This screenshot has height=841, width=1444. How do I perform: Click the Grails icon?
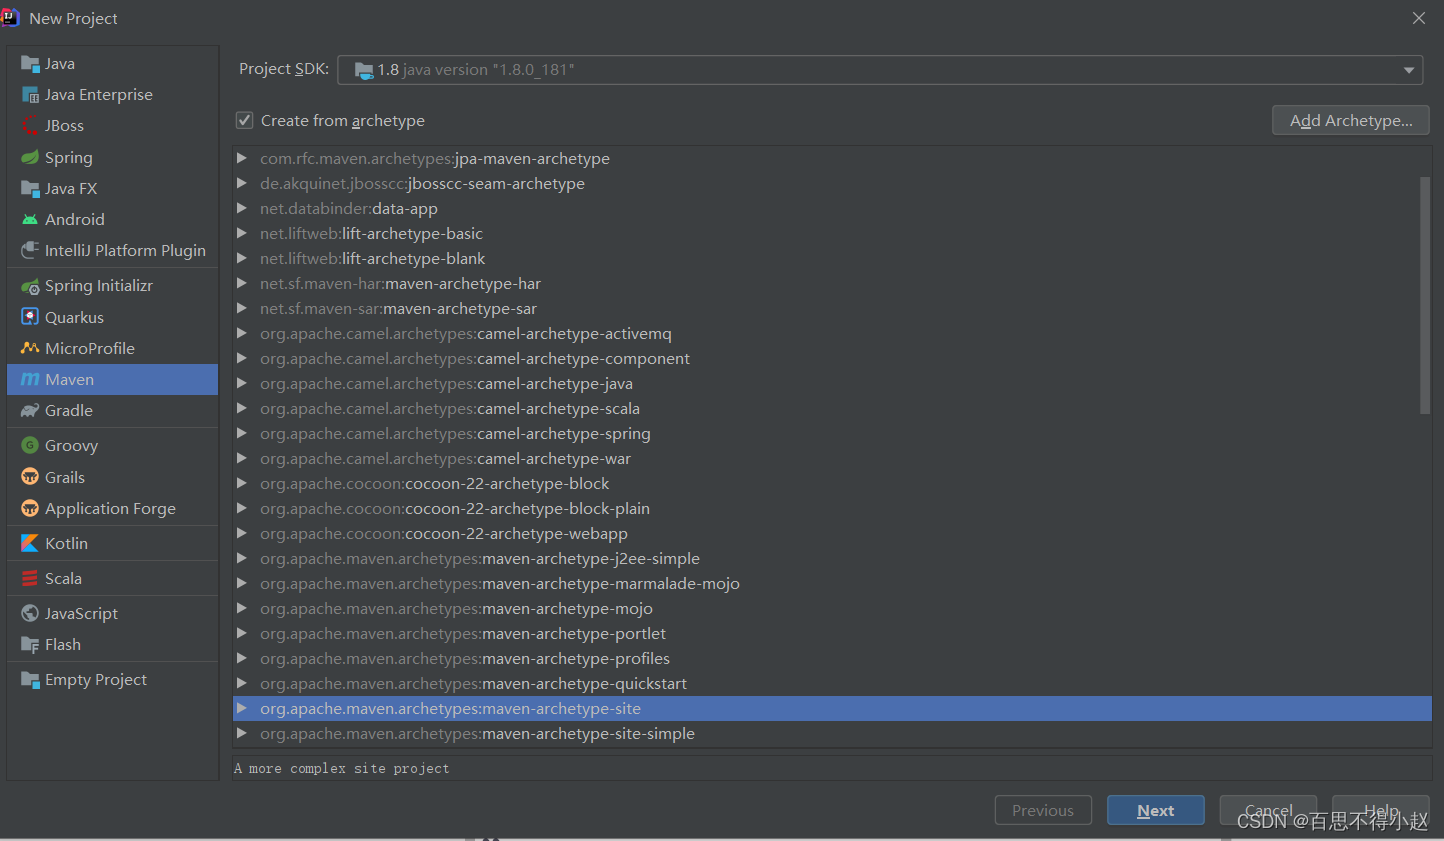(30, 477)
